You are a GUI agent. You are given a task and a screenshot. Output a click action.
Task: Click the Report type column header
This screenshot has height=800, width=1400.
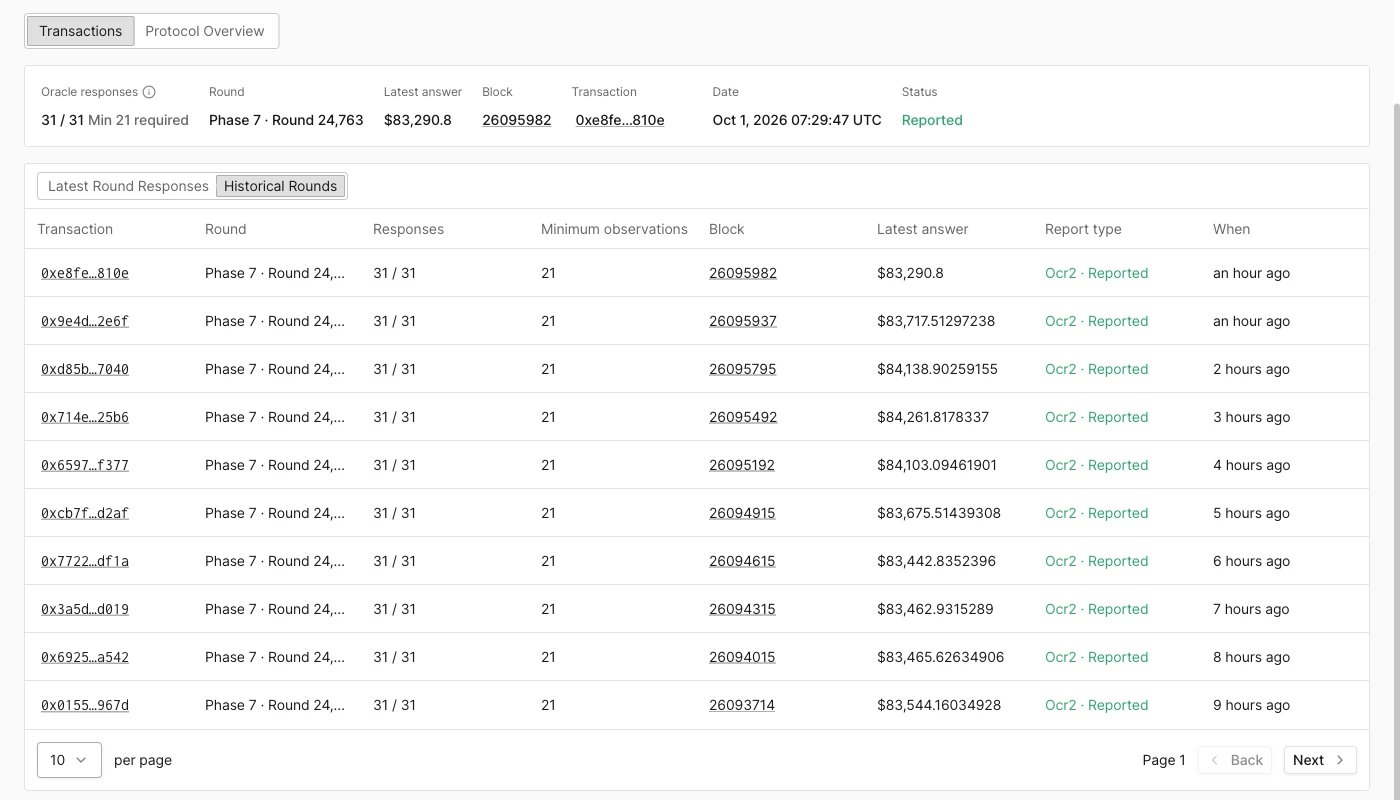click(1083, 229)
